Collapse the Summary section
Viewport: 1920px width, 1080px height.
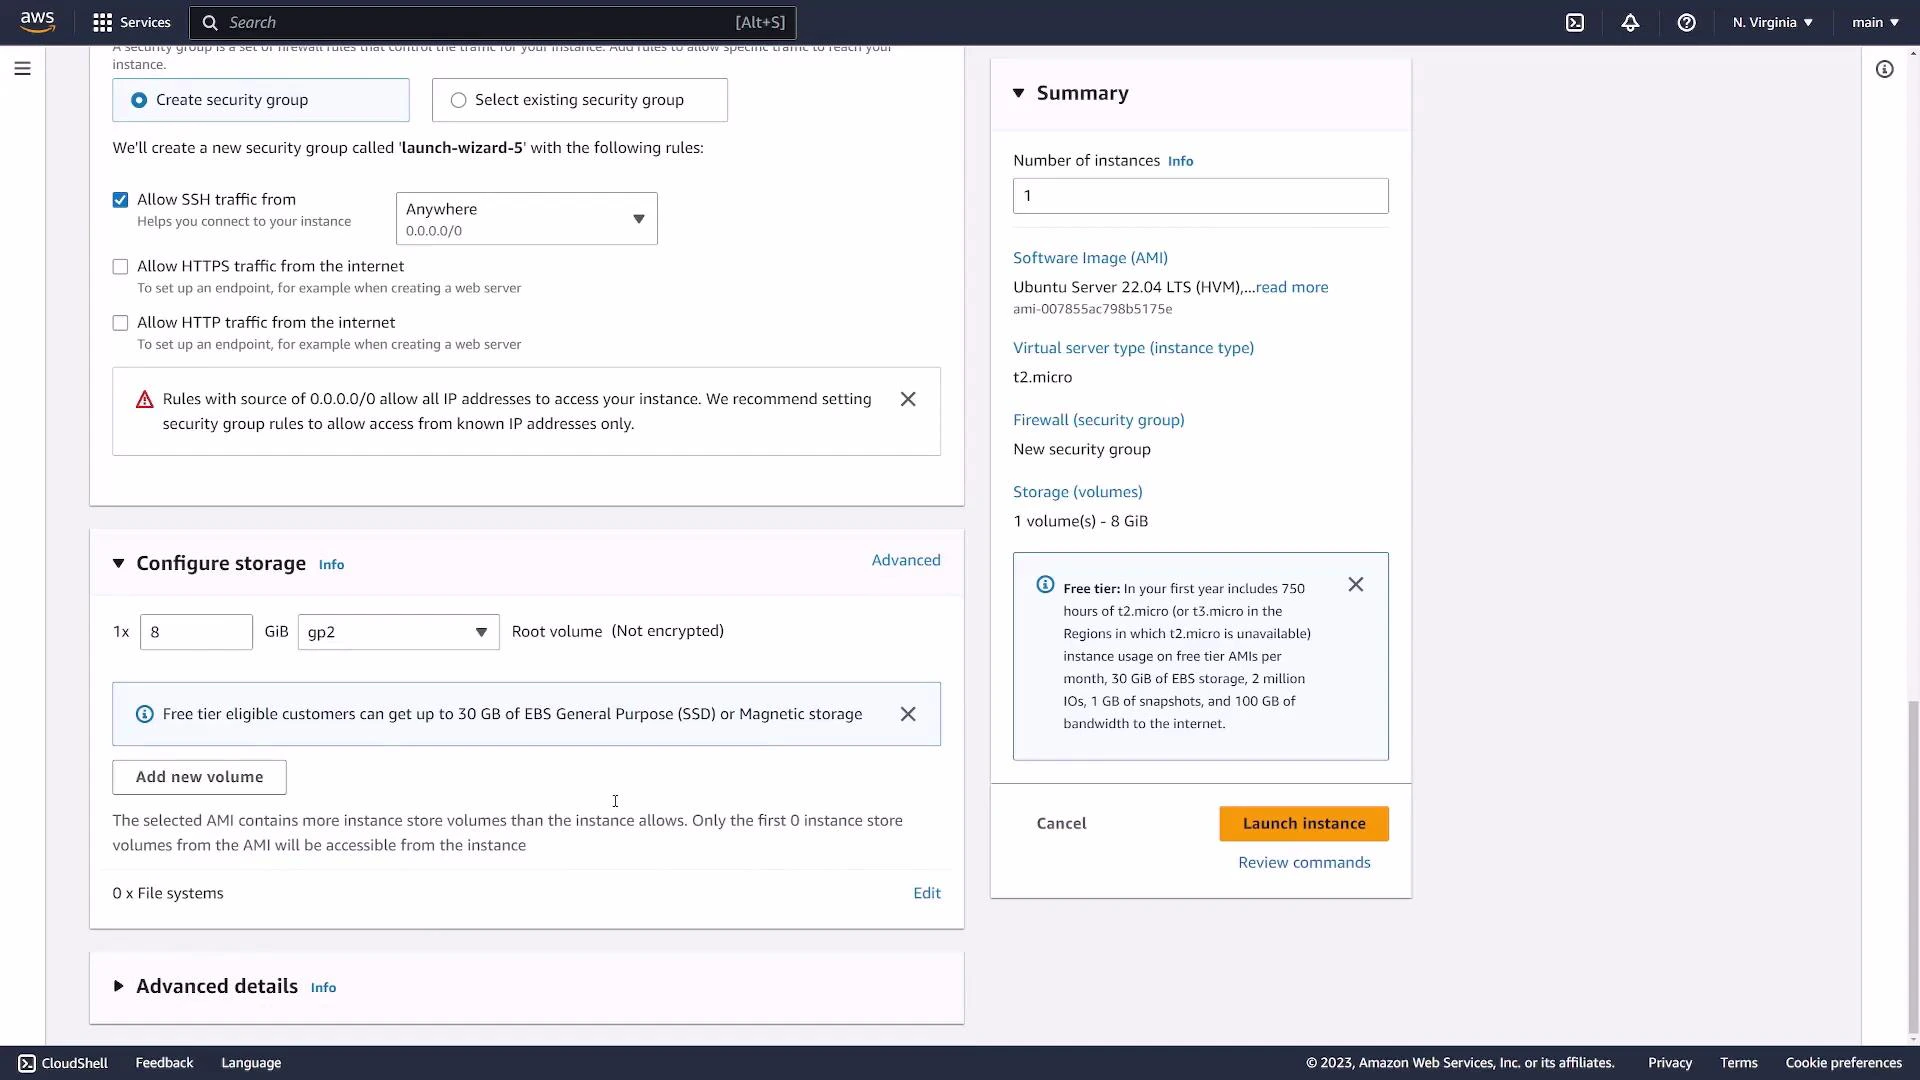1020,92
